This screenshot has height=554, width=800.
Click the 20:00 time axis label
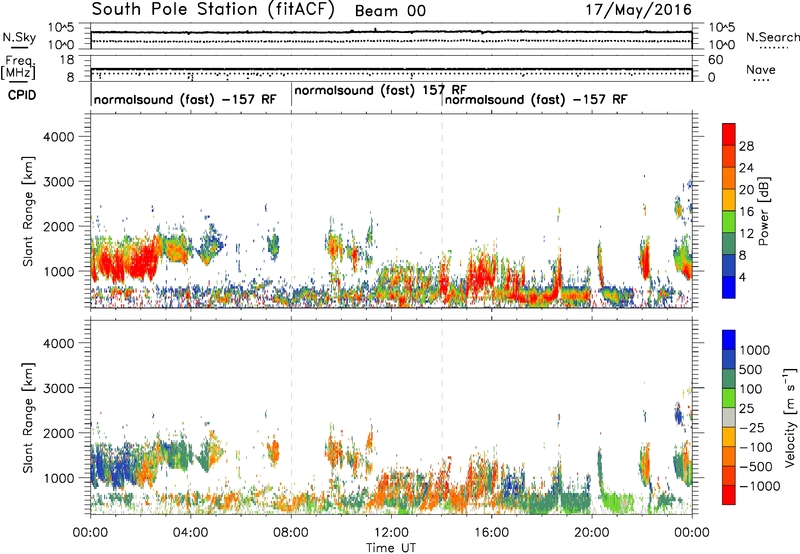pyautogui.click(x=591, y=533)
